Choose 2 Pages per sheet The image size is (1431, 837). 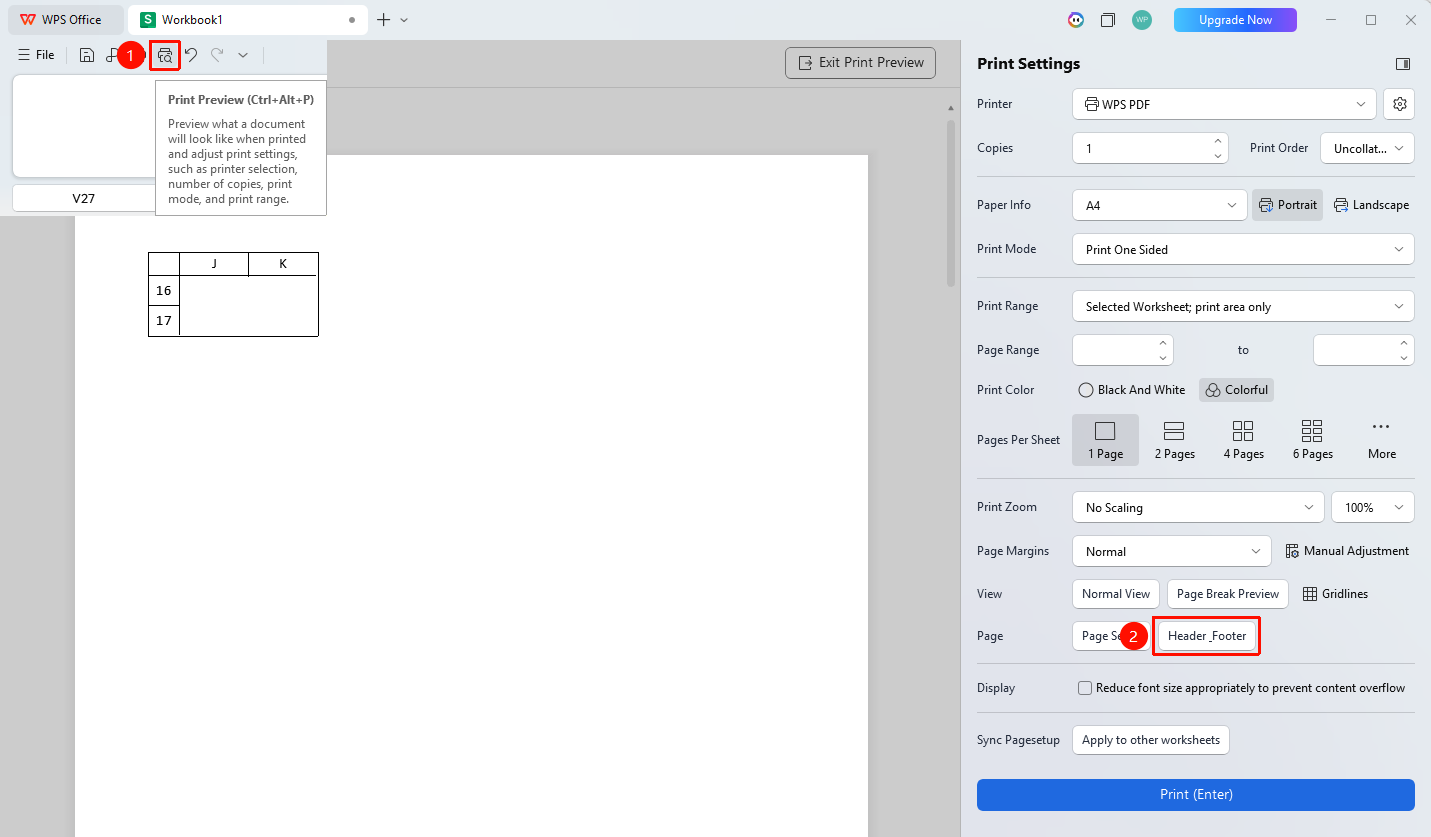click(1174, 440)
